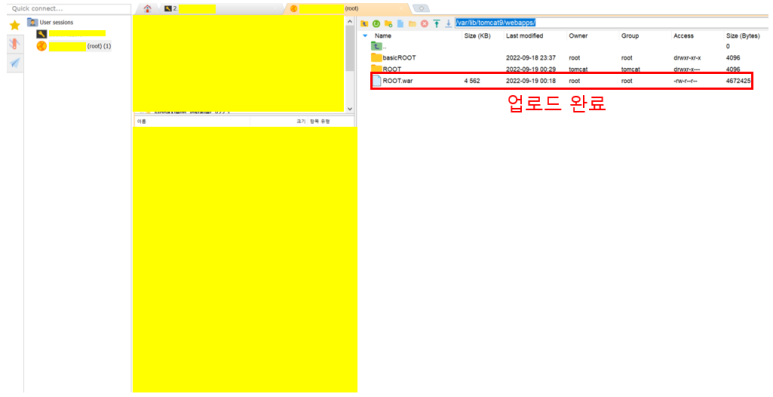Sort by Size (KB) column
Viewport: 773px width, 397px height.
click(x=477, y=36)
